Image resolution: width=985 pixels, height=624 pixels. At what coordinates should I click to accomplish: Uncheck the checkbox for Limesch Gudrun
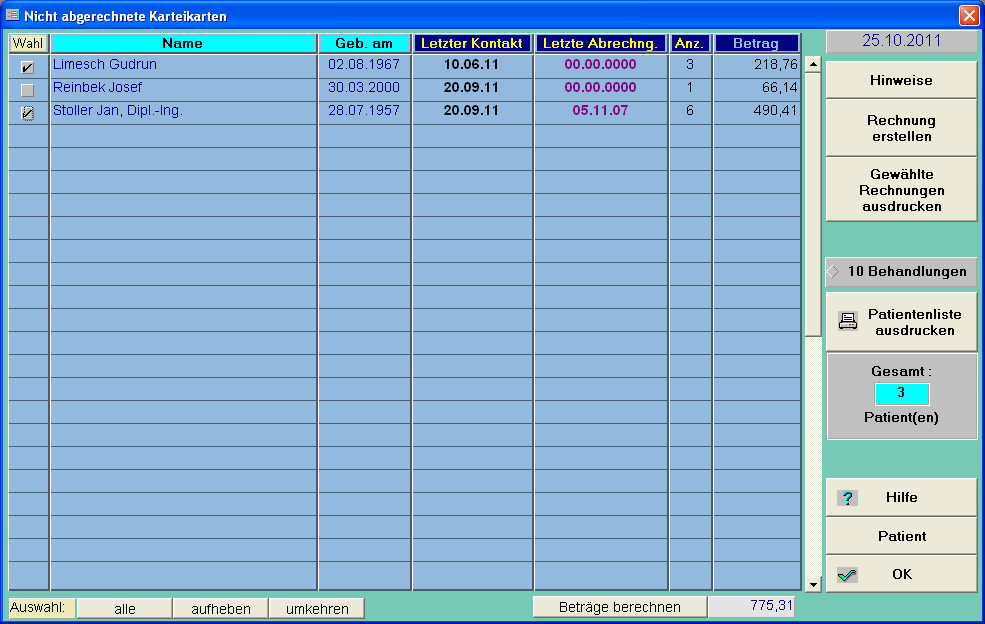(x=28, y=68)
